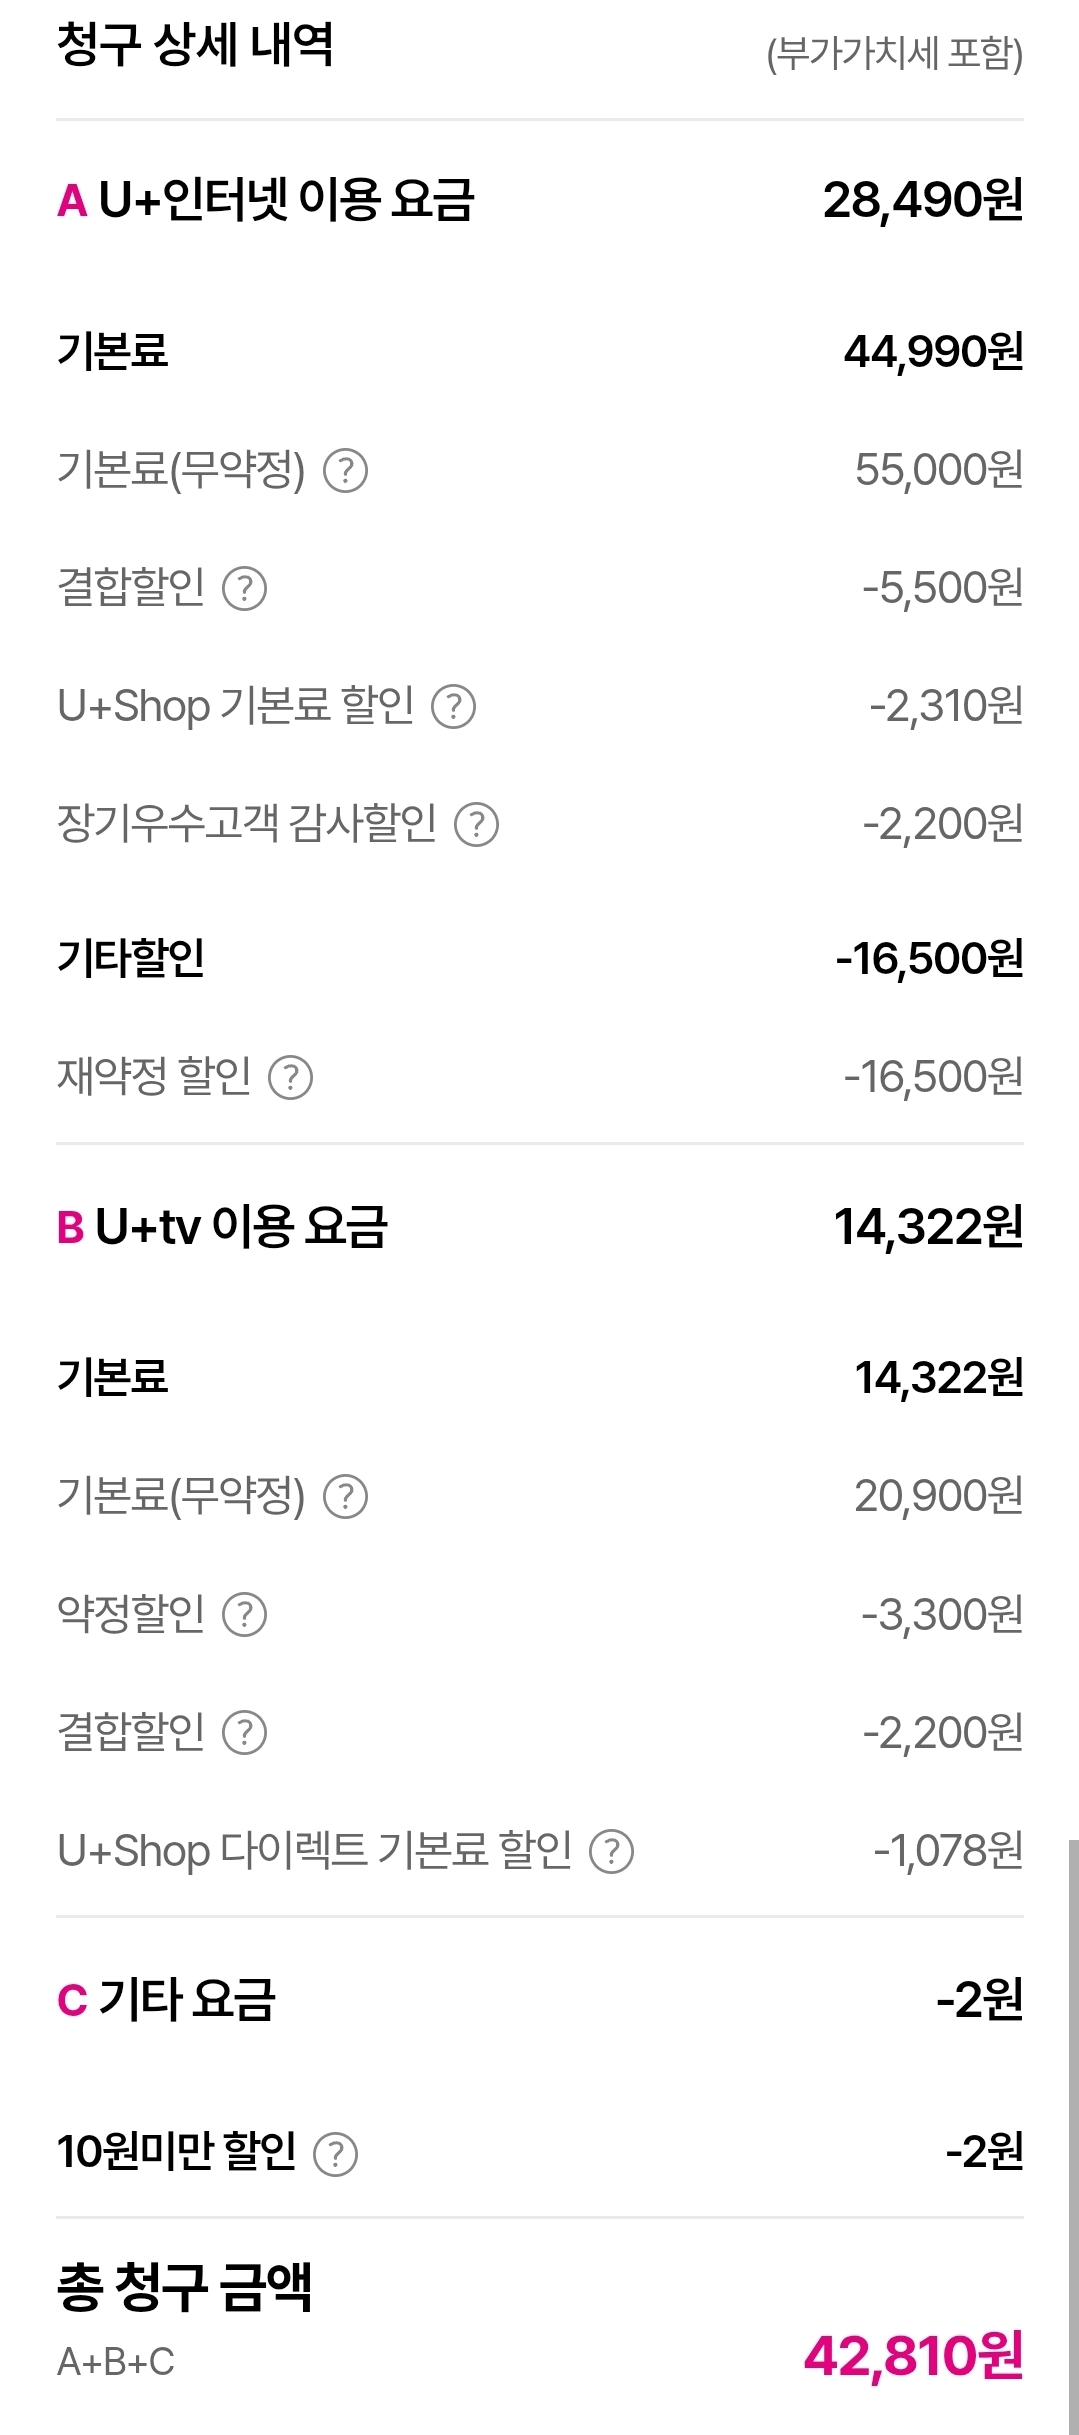Click the 청구 상세 내역 title
Screen dimensions: 1079x2435
(195, 45)
